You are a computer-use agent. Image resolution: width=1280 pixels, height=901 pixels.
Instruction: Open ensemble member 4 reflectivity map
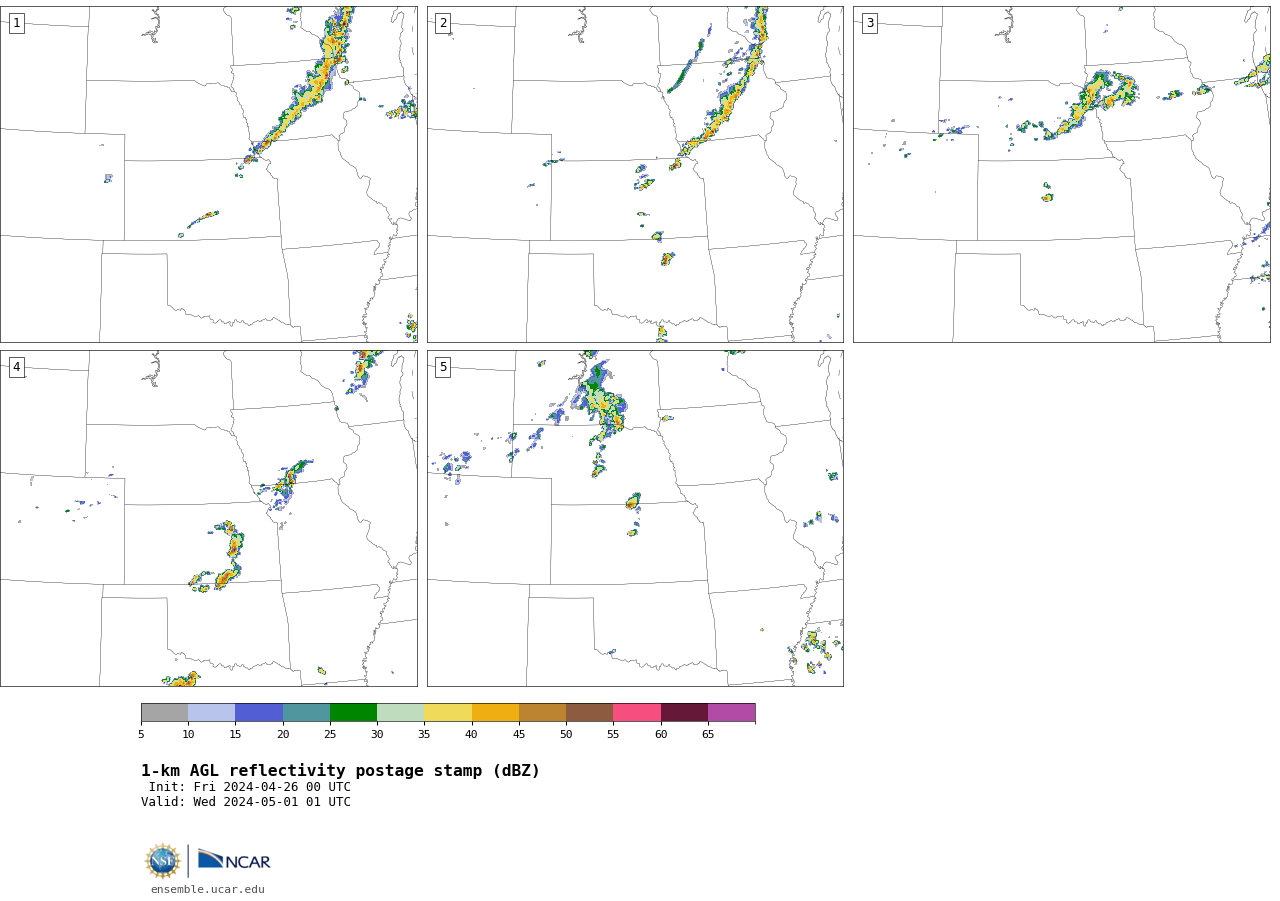[208, 518]
